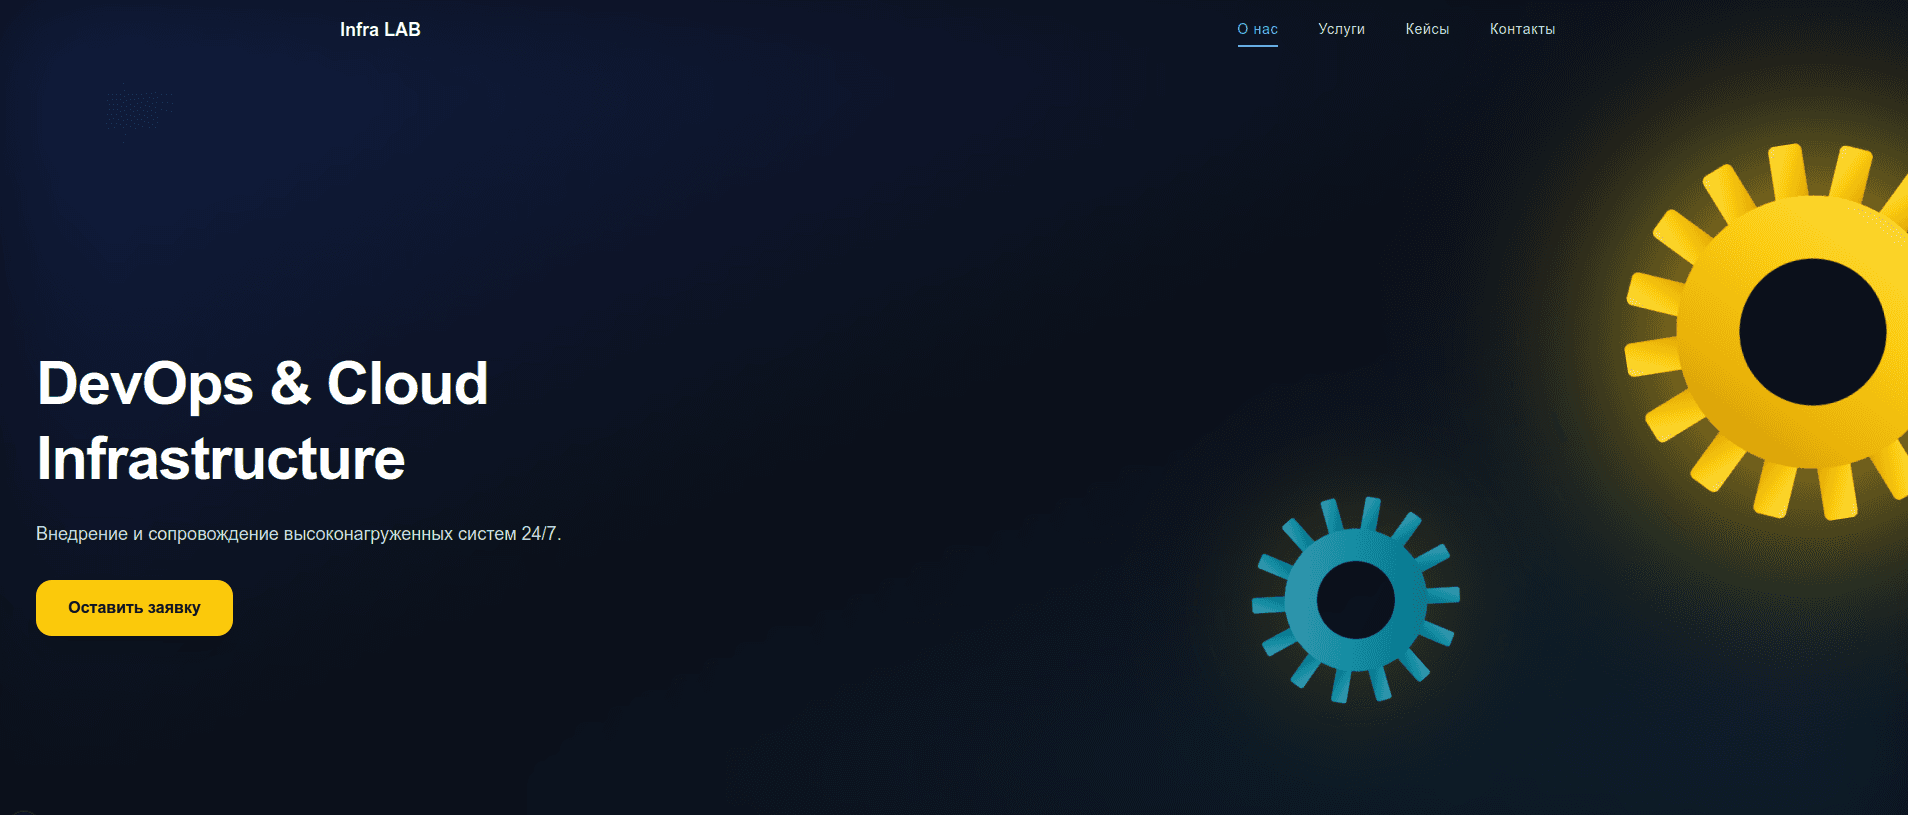This screenshot has height=815, width=1908.
Task: Click the faint dotted pattern decoration
Action: (139, 110)
